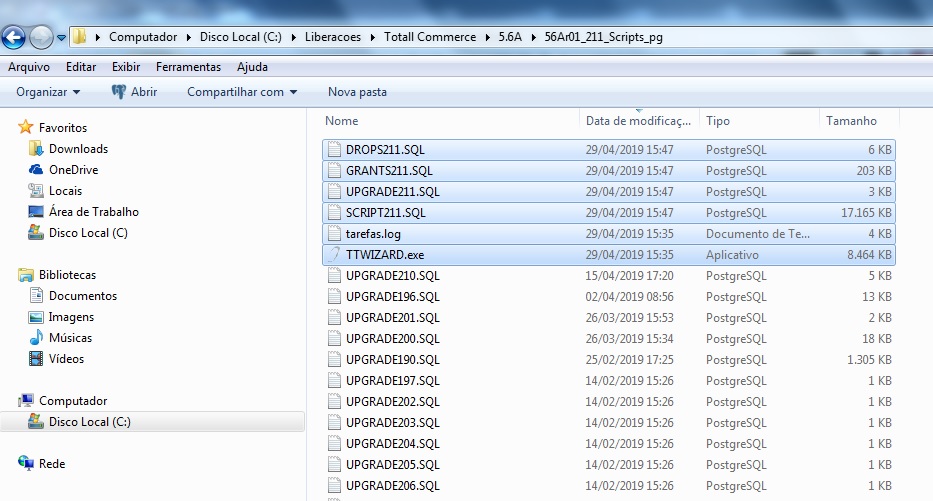Select UPGRADE200.SQL file icon
The image size is (933, 501).
coord(334,339)
